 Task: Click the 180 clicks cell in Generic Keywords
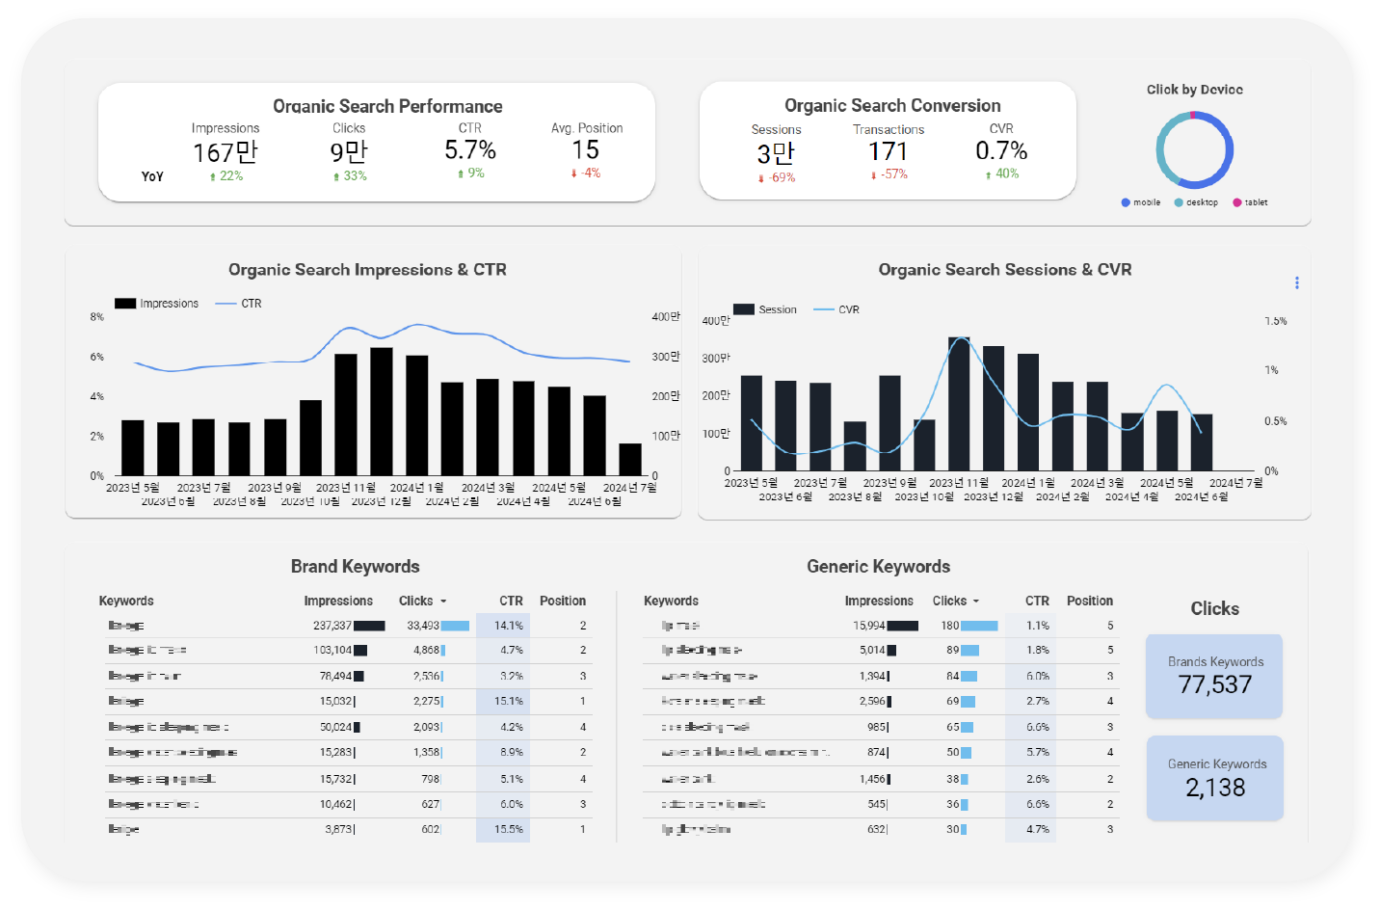[950, 625]
